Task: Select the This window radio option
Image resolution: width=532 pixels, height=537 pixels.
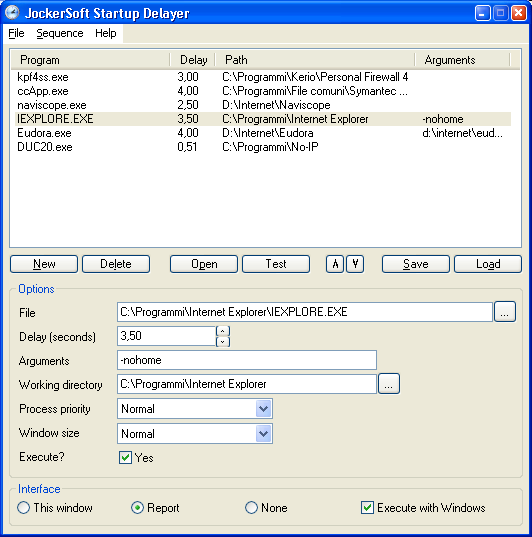Action: [x=23, y=508]
